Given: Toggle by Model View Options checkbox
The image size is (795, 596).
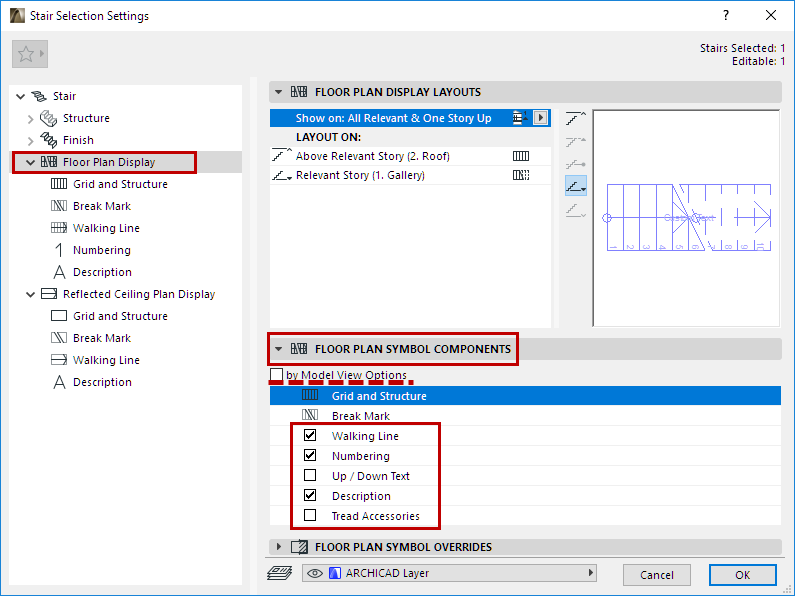Looking at the screenshot, I should pyautogui.click(x=276, y=375).
